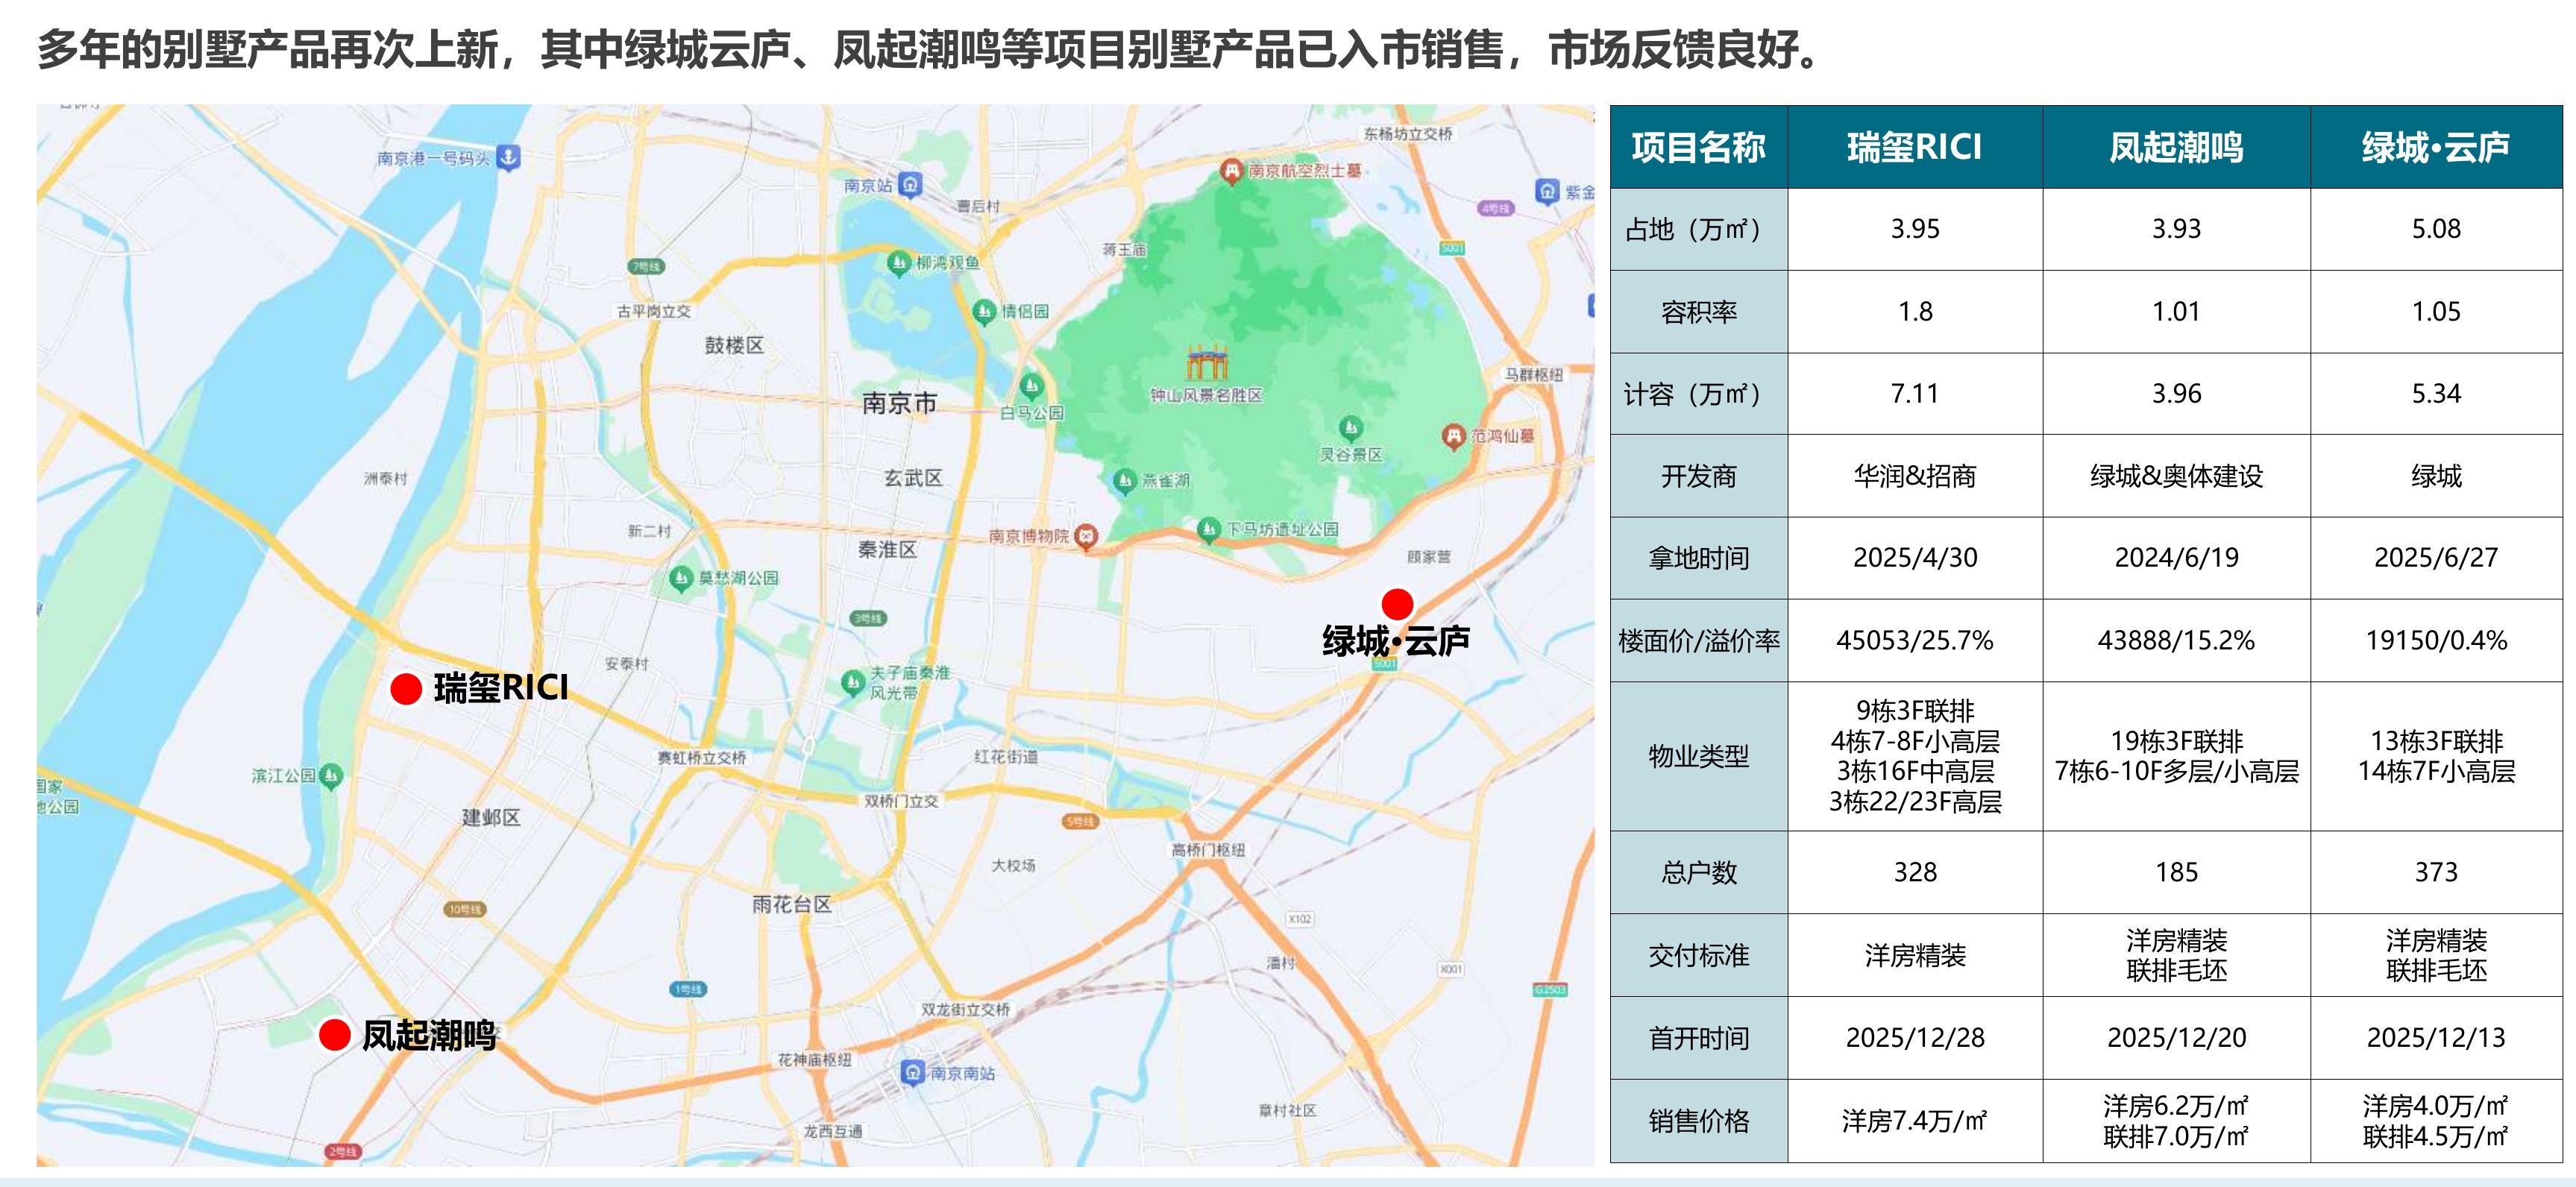Click the land area value 3.95

click(1915, 229)
